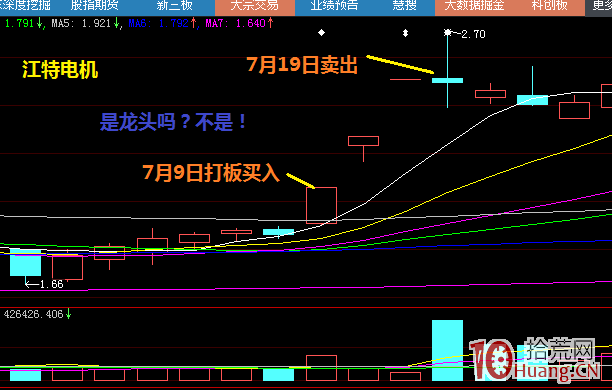Click the 2.70 high price label
Viewport: 612px width, 390px height.
coord(473,34)
